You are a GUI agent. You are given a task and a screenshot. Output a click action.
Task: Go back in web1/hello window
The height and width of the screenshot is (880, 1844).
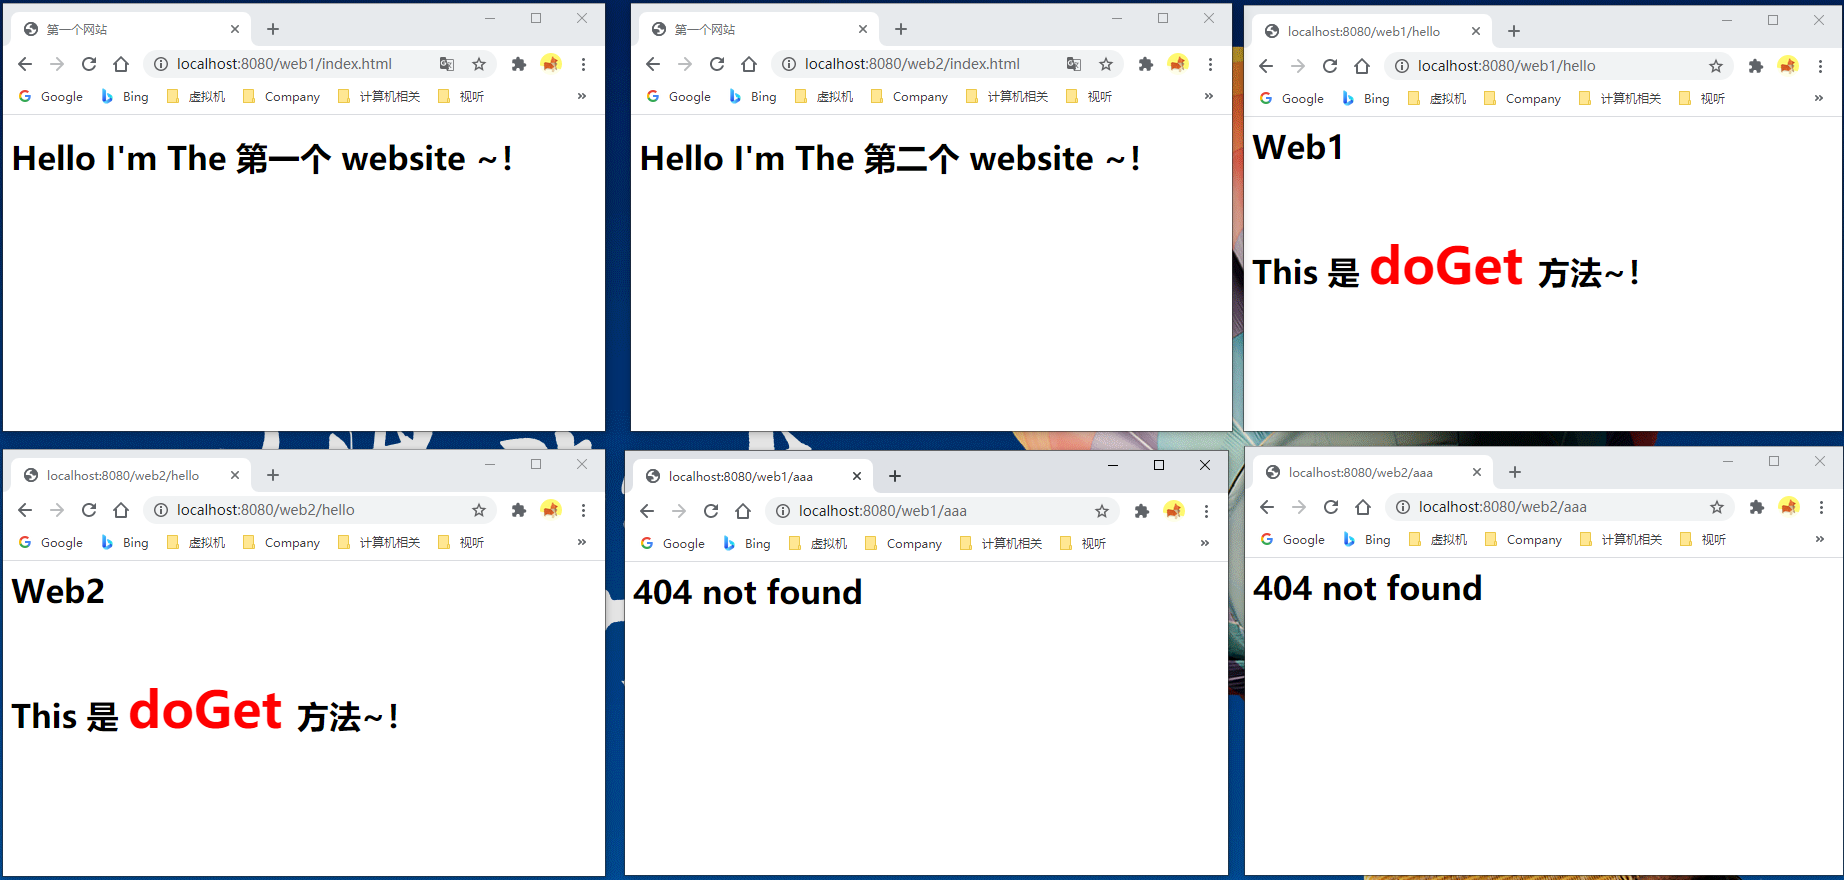[1266, 66]
